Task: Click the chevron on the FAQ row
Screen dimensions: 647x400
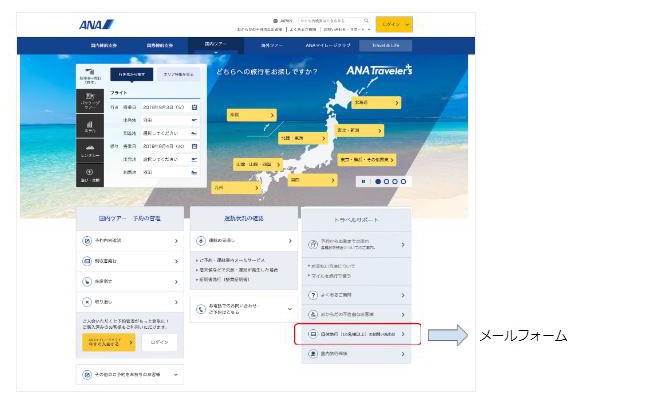Action: click(x=403, y=296)
